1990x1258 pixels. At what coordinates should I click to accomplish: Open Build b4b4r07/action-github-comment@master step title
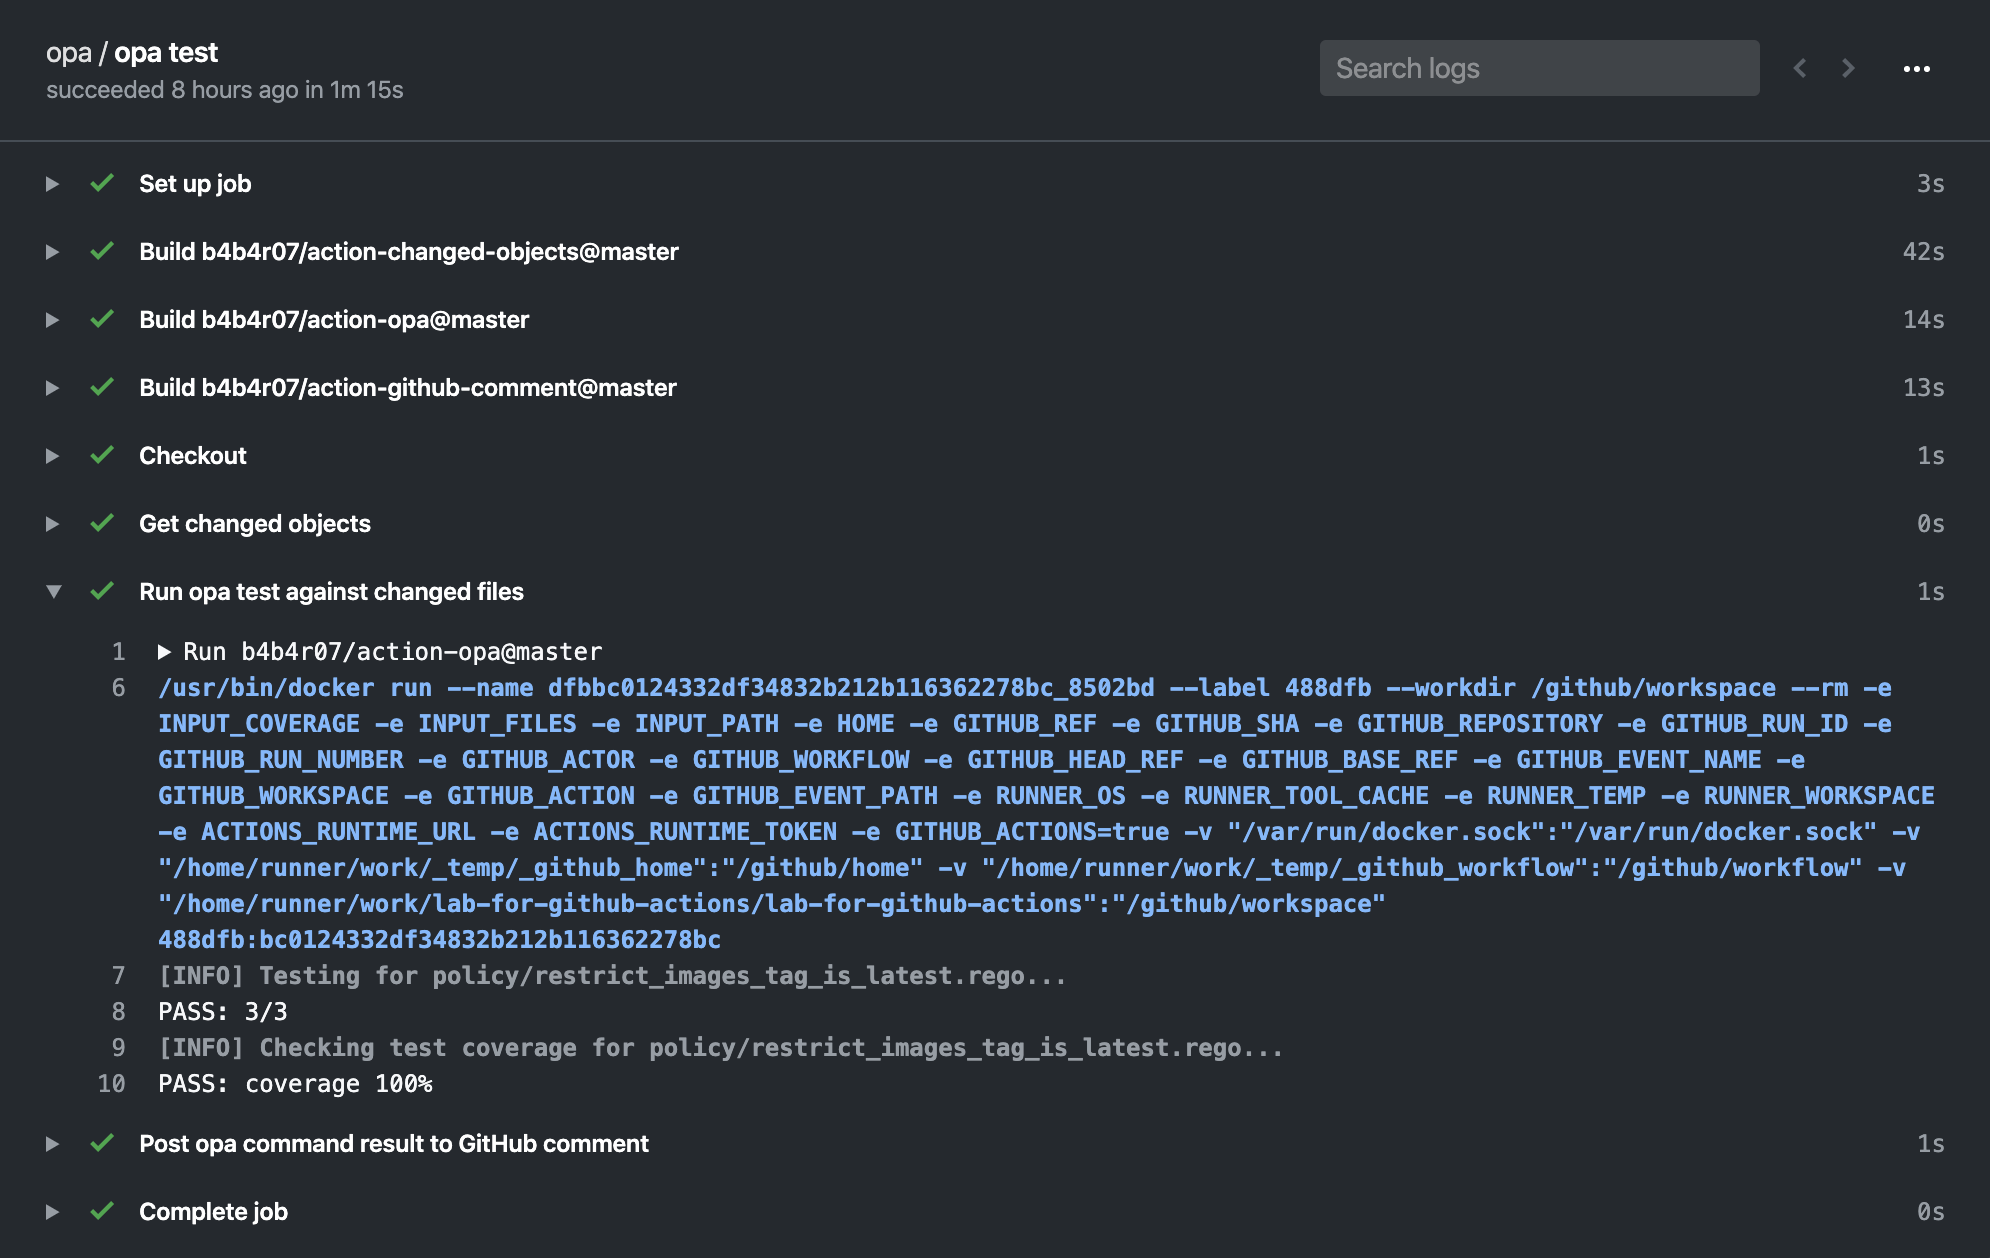[x=407, y=388]
